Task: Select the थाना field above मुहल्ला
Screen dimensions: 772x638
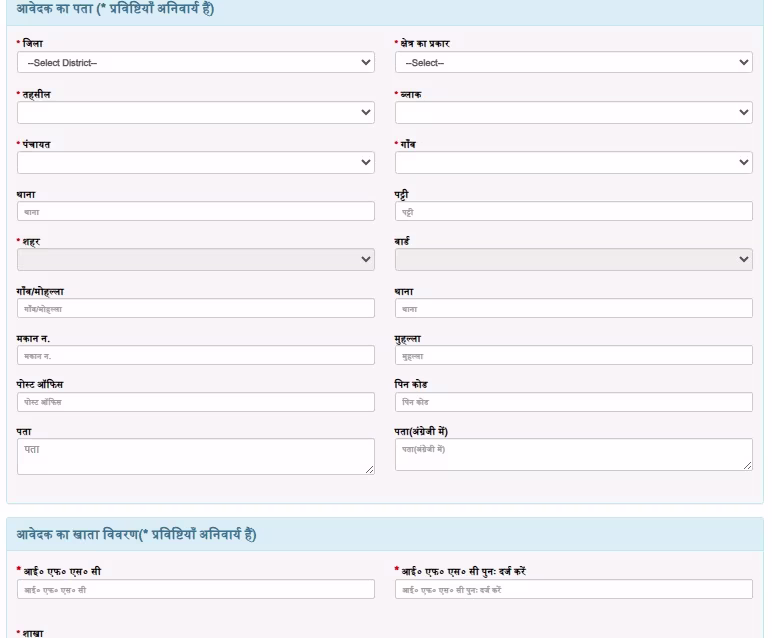Action: 573,309
